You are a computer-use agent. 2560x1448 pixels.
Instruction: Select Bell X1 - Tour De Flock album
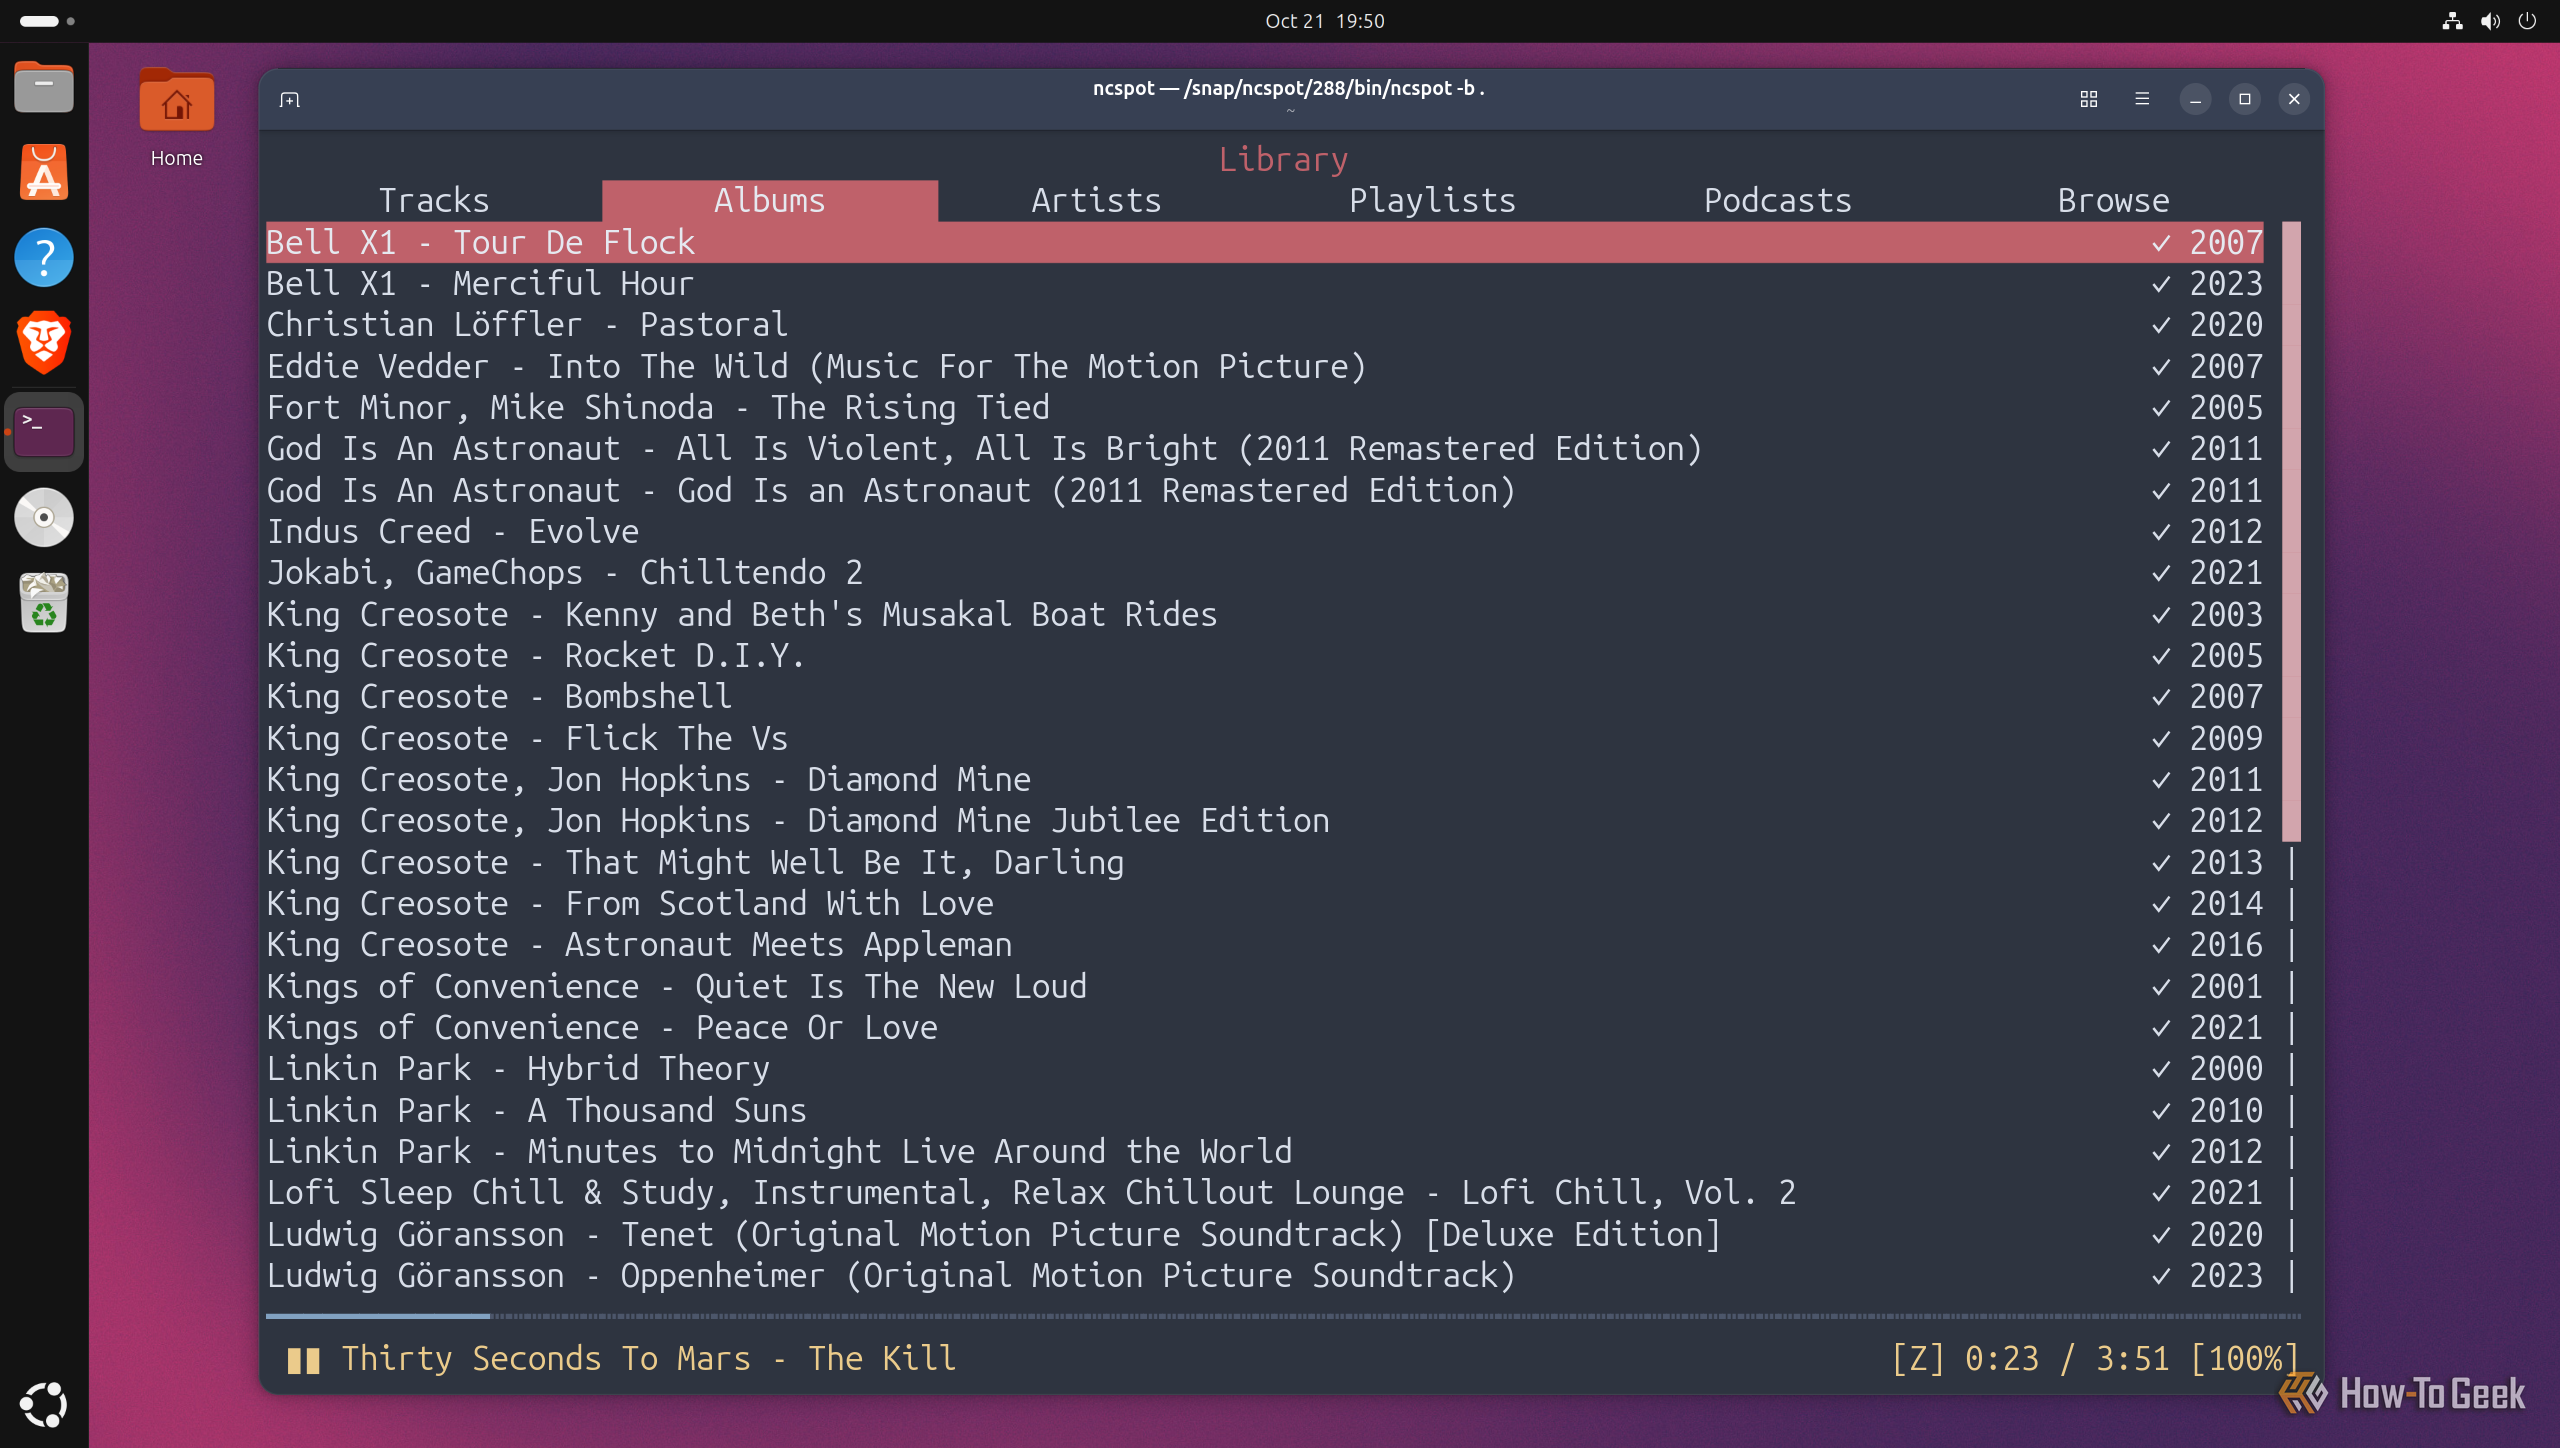click(x=1264, y=243)
